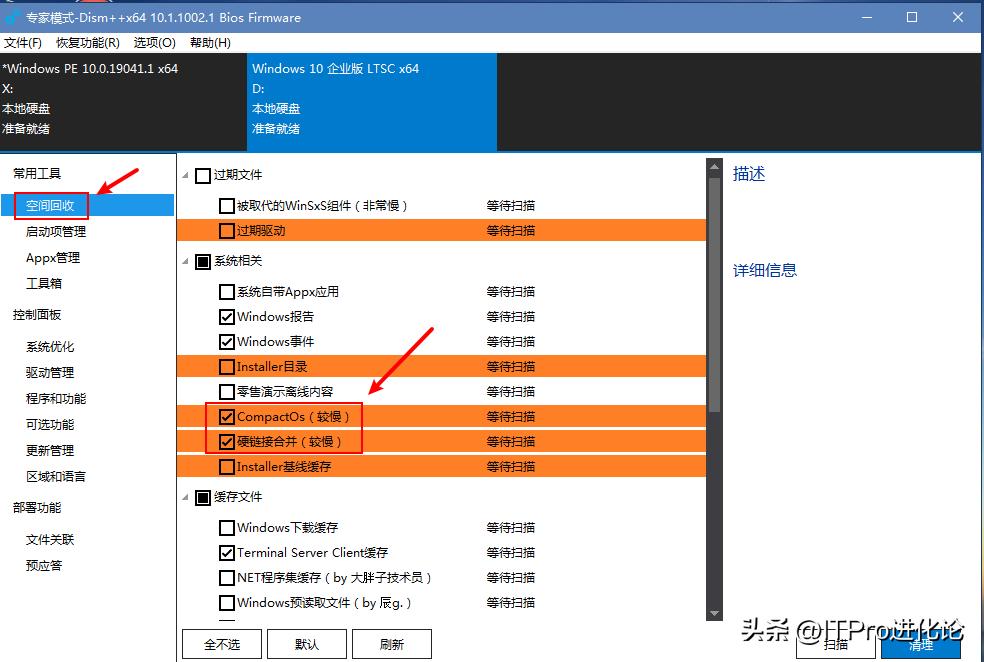
Task: Collapse the 过期文件 group
Action: coord(187,172)
